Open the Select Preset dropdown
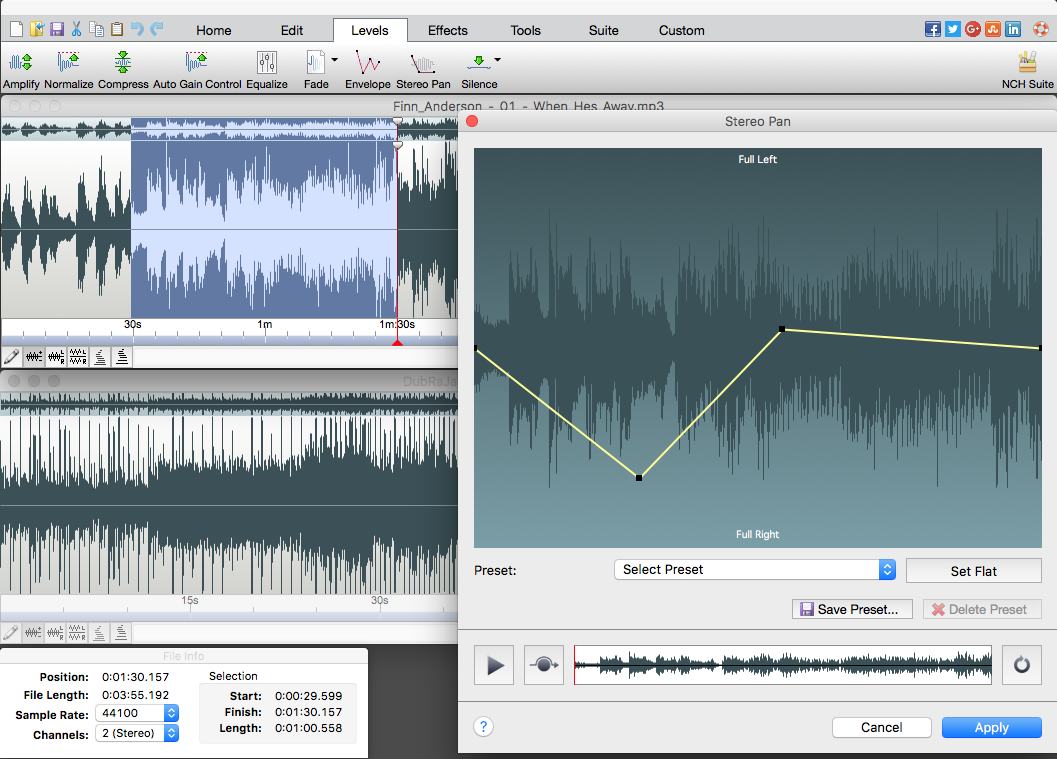 click(754, 569)
